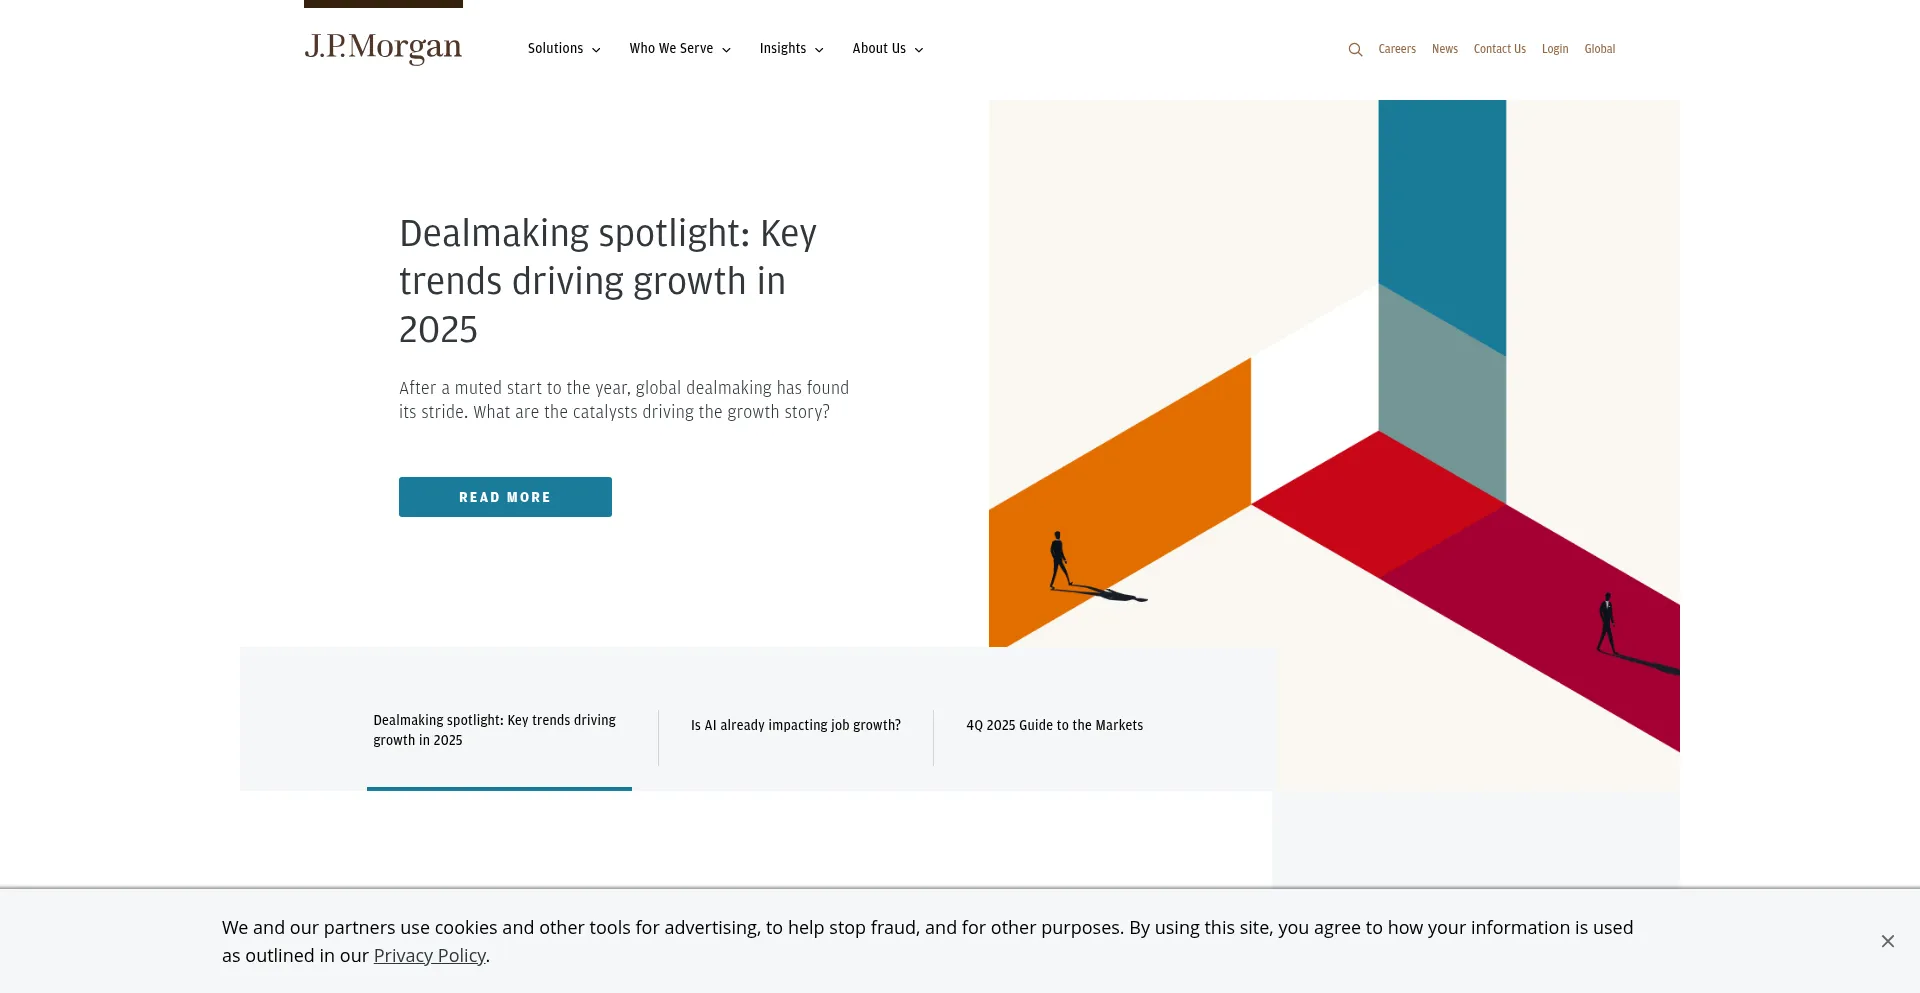Switch to AI job growth tab
This screenshot has width=1920, height=993.
coord(795,725)
